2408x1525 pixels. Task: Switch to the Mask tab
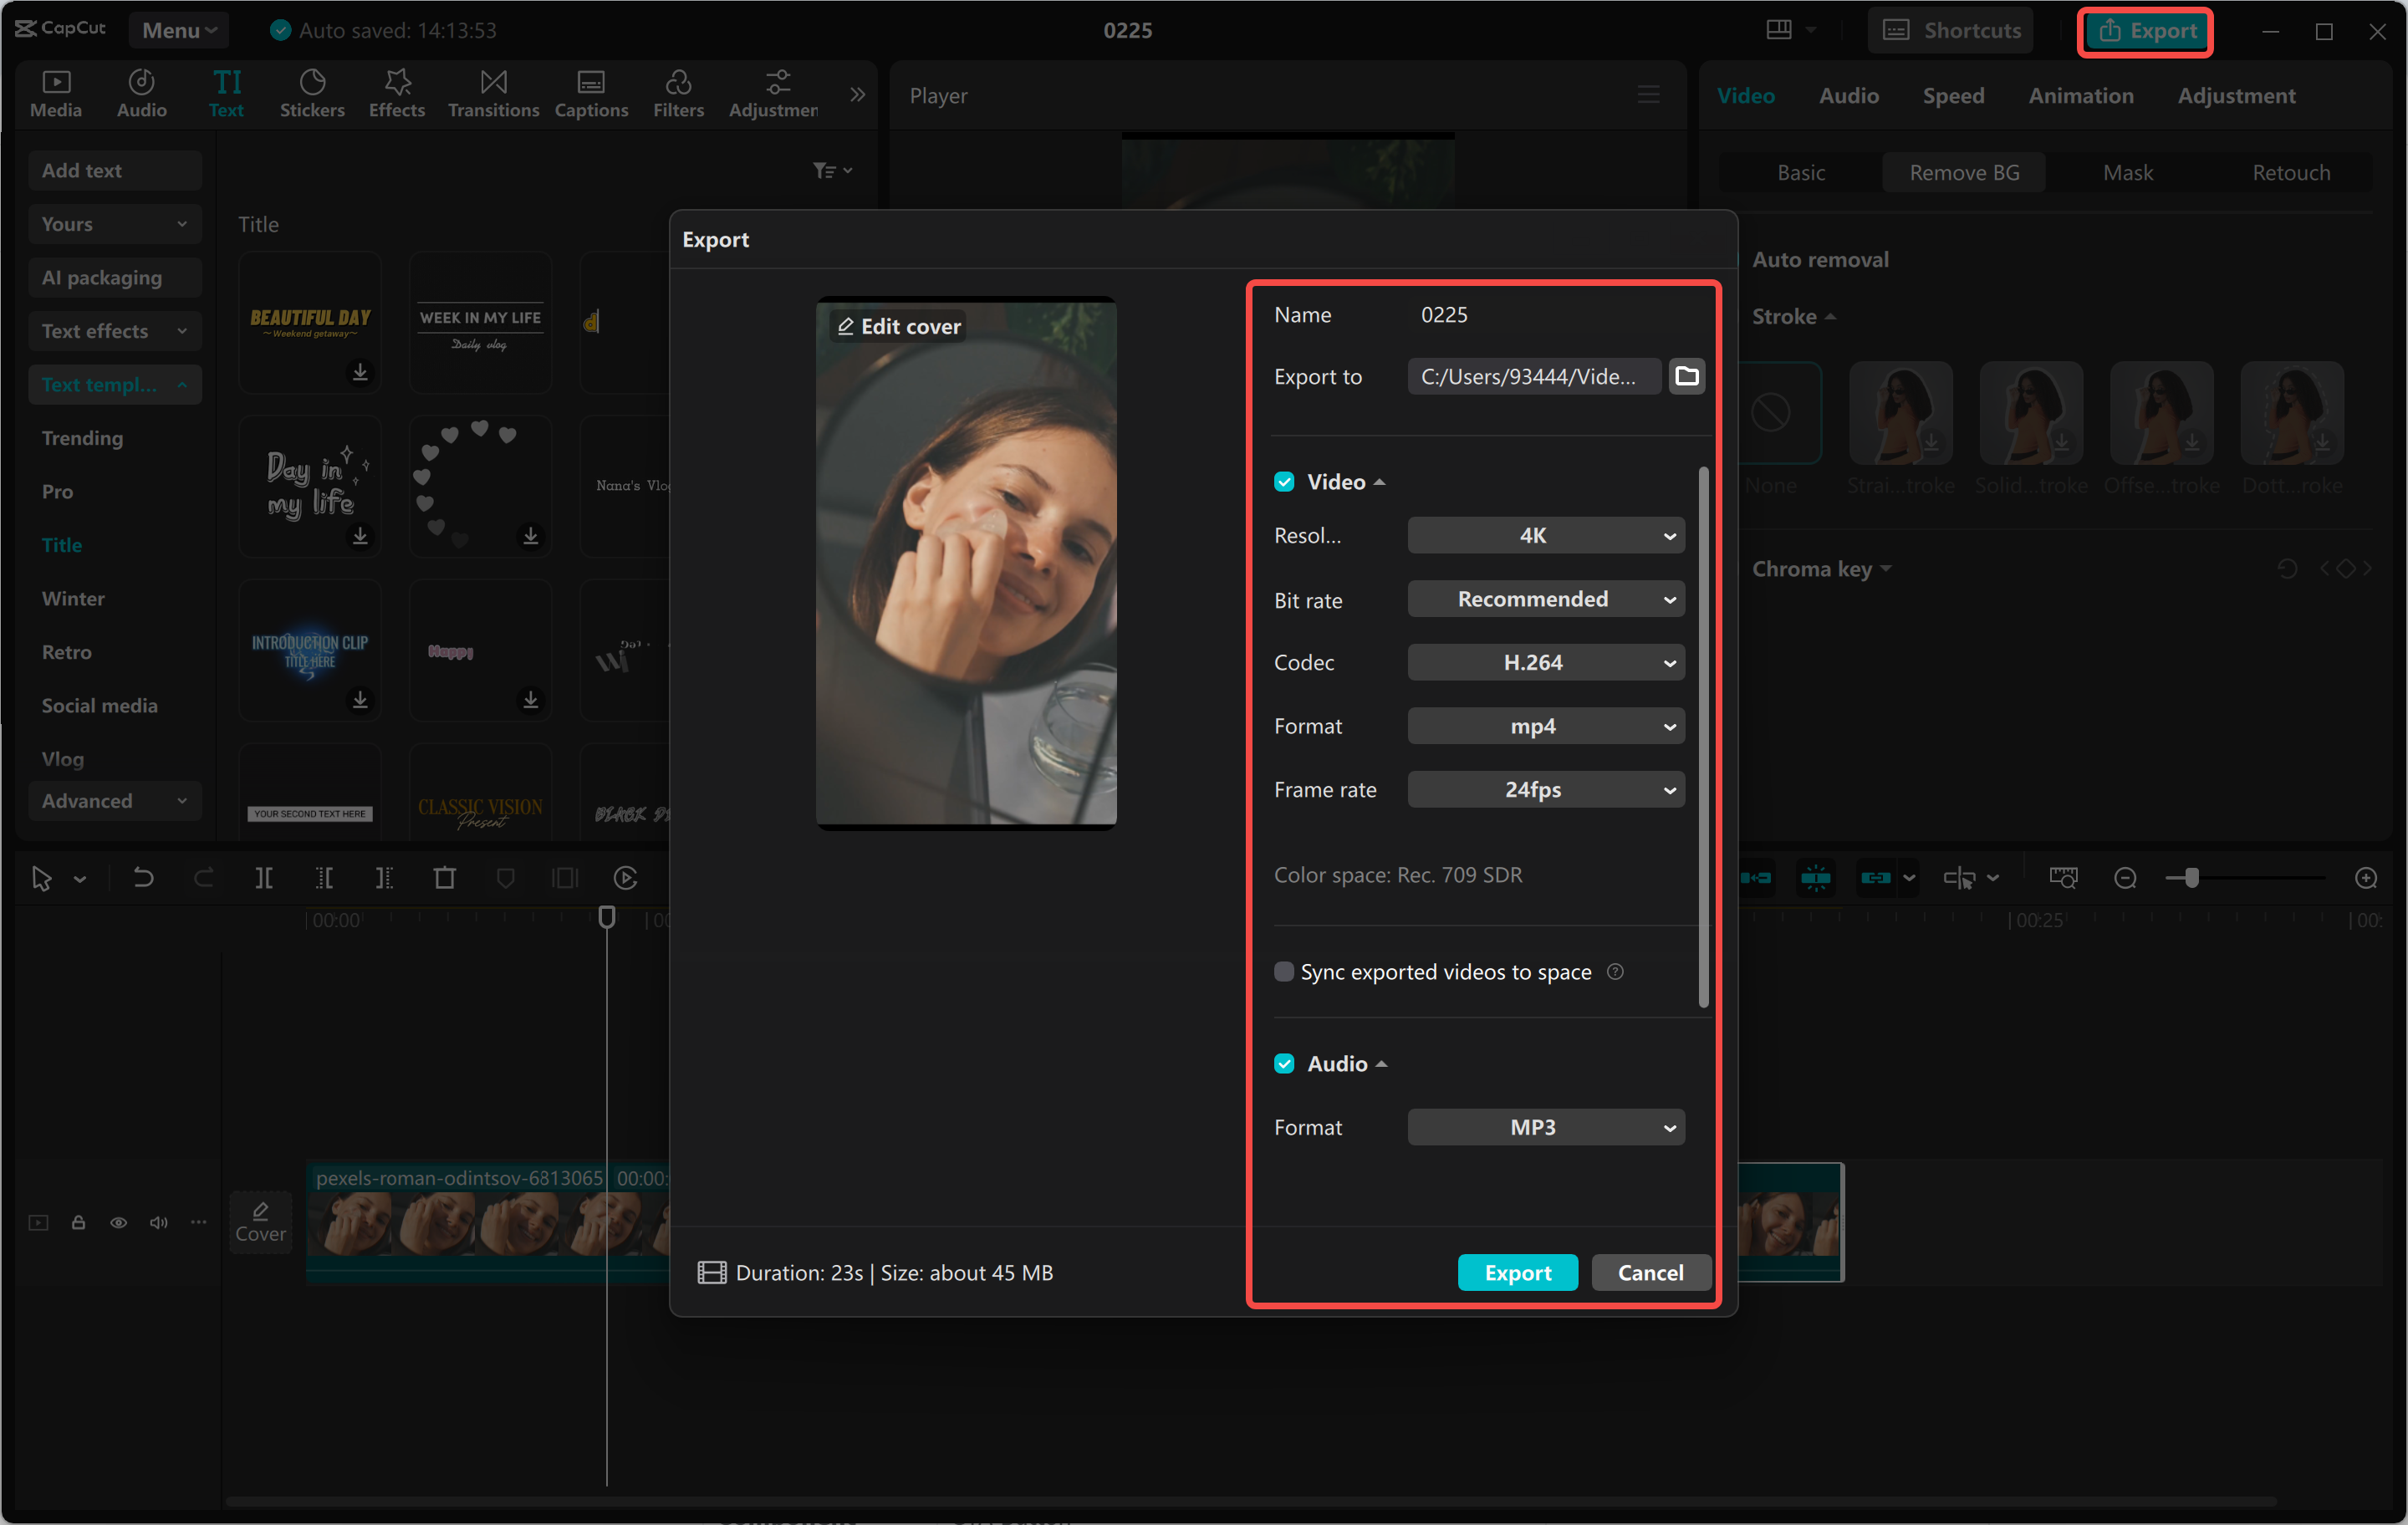click(x=2128, y=172)
